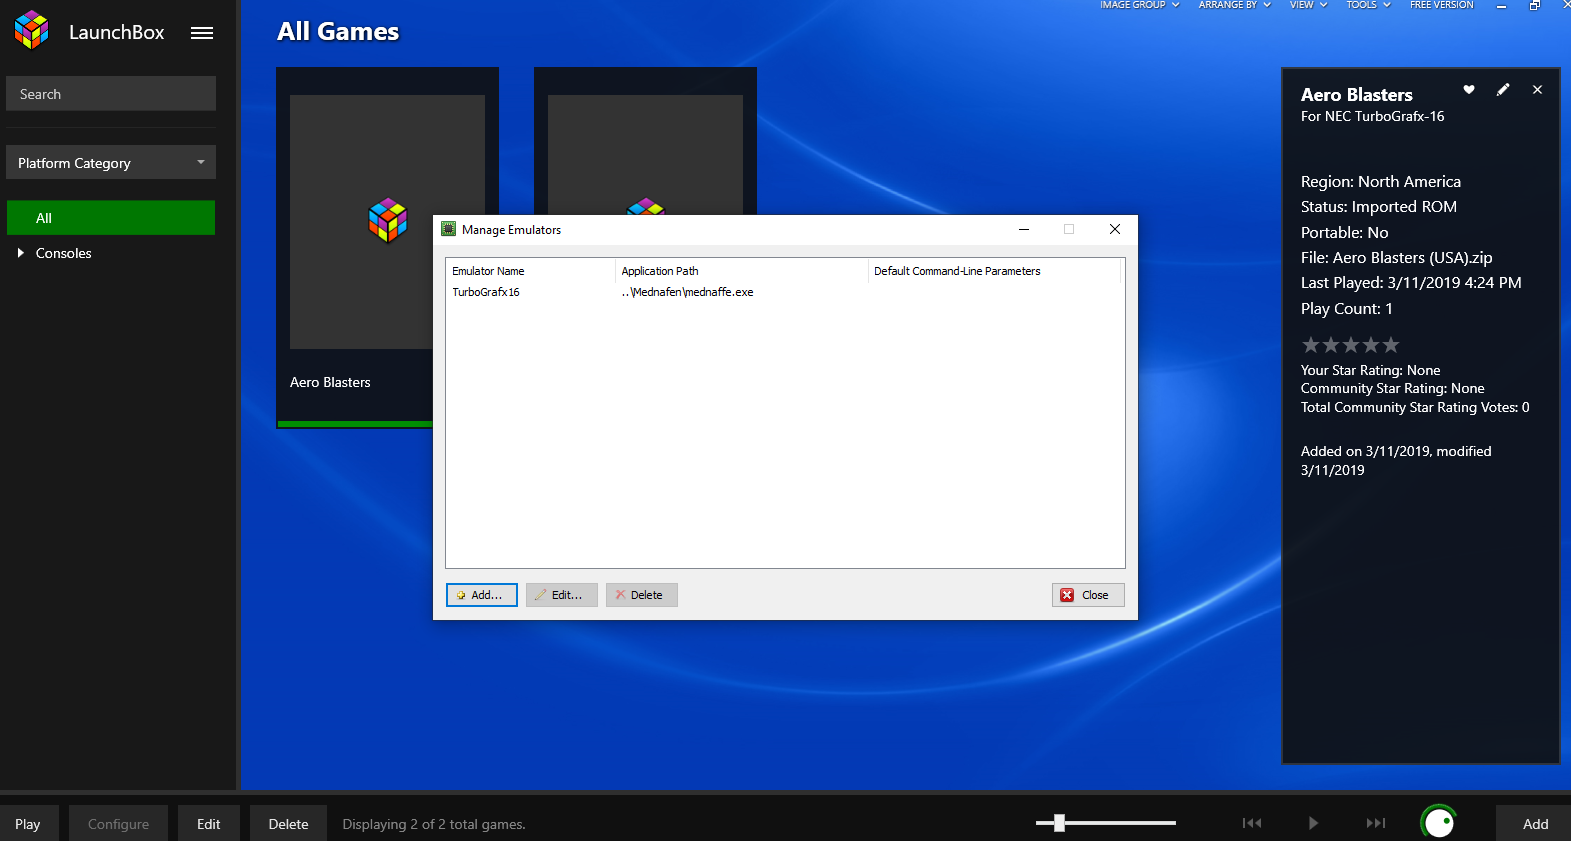Minimize the LaunchBox main window

tap(1501, 6)
